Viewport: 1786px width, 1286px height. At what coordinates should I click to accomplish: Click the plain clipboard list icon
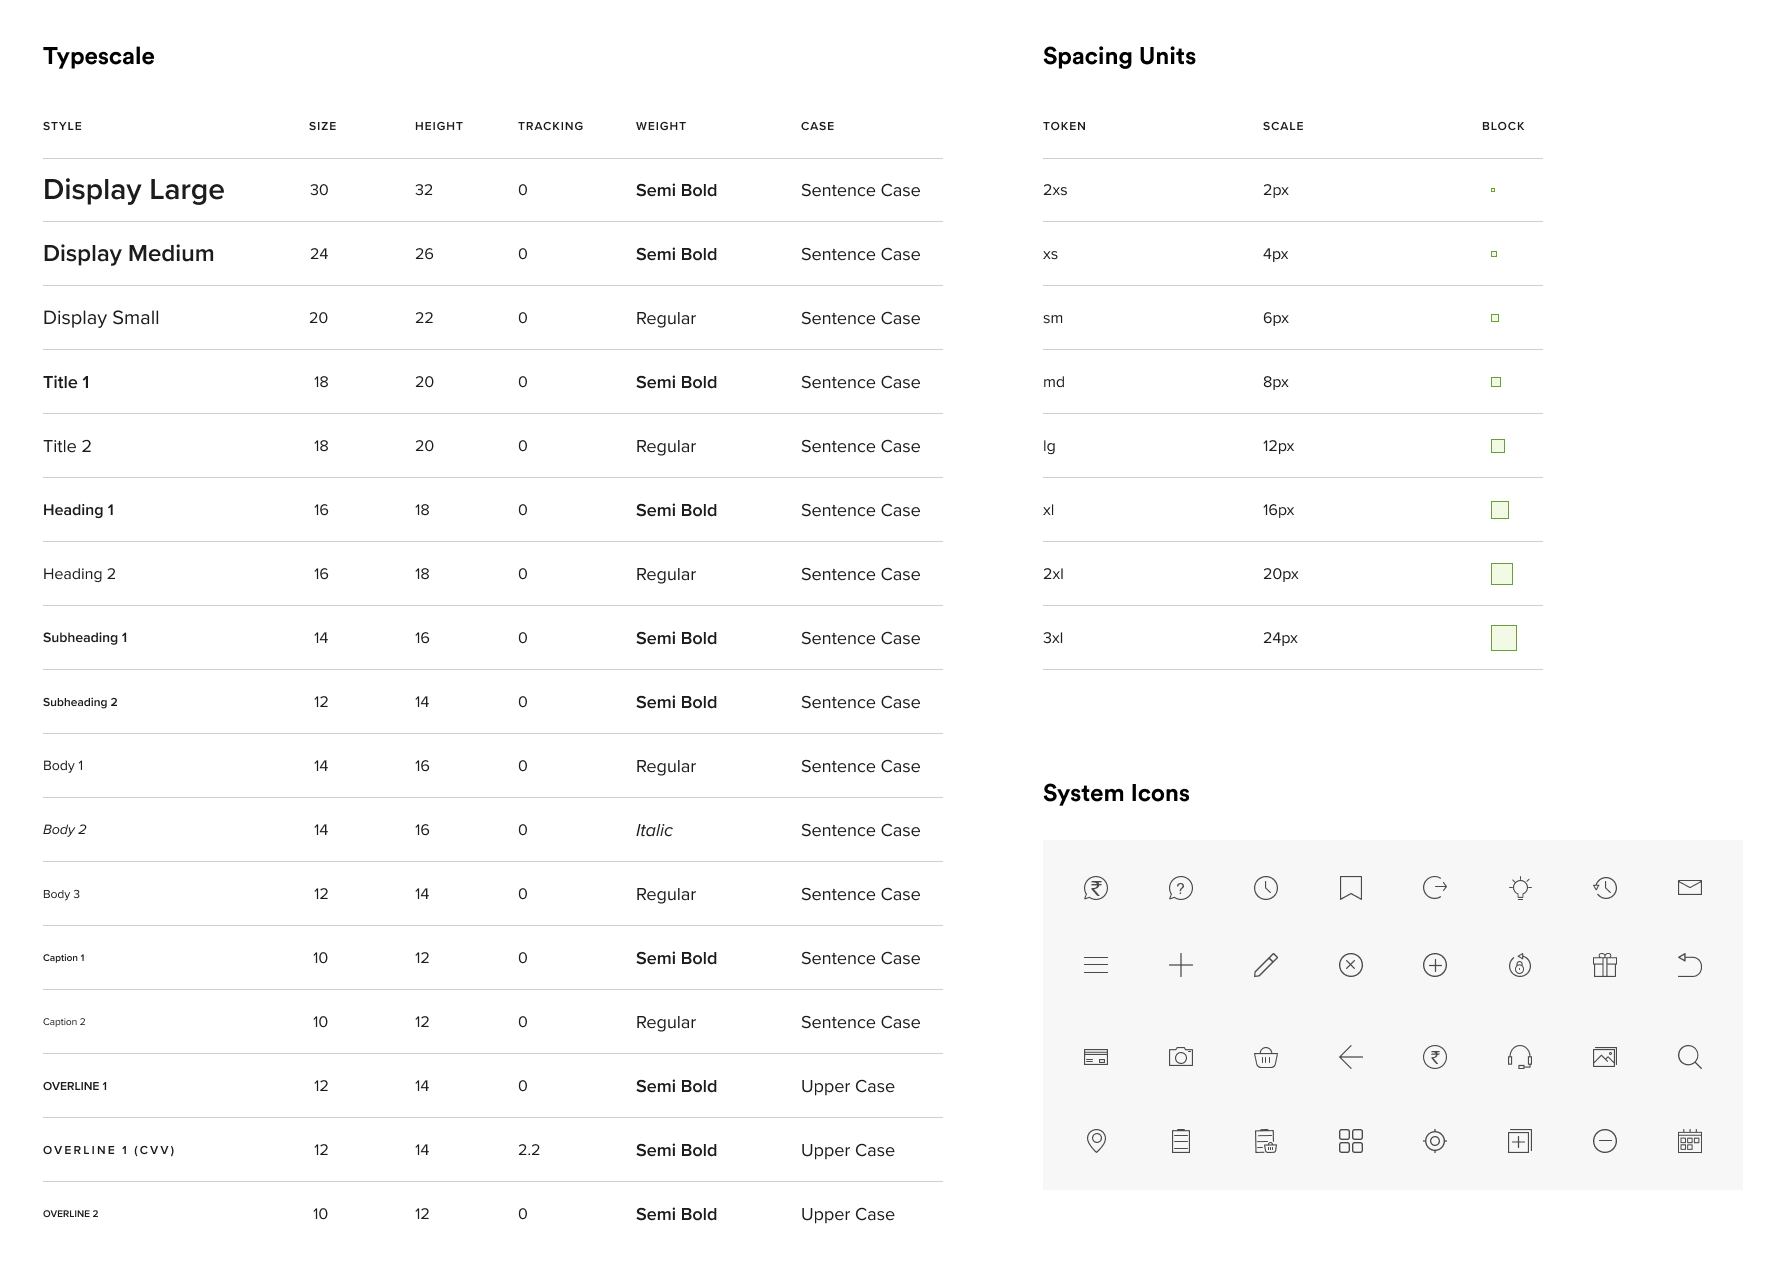(1181, 1141)
